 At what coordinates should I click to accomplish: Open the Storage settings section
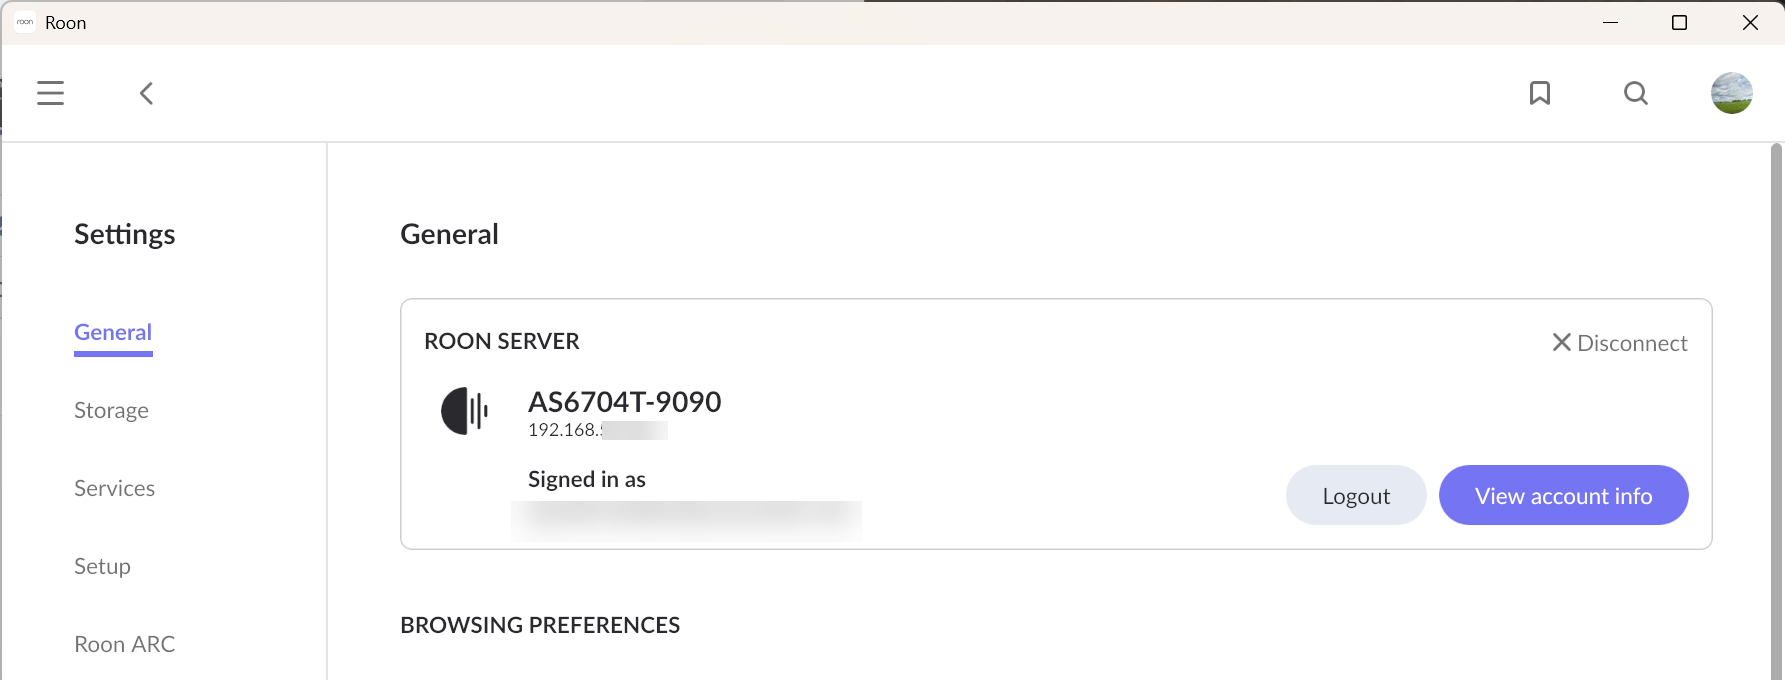click(x=111, y=410)
